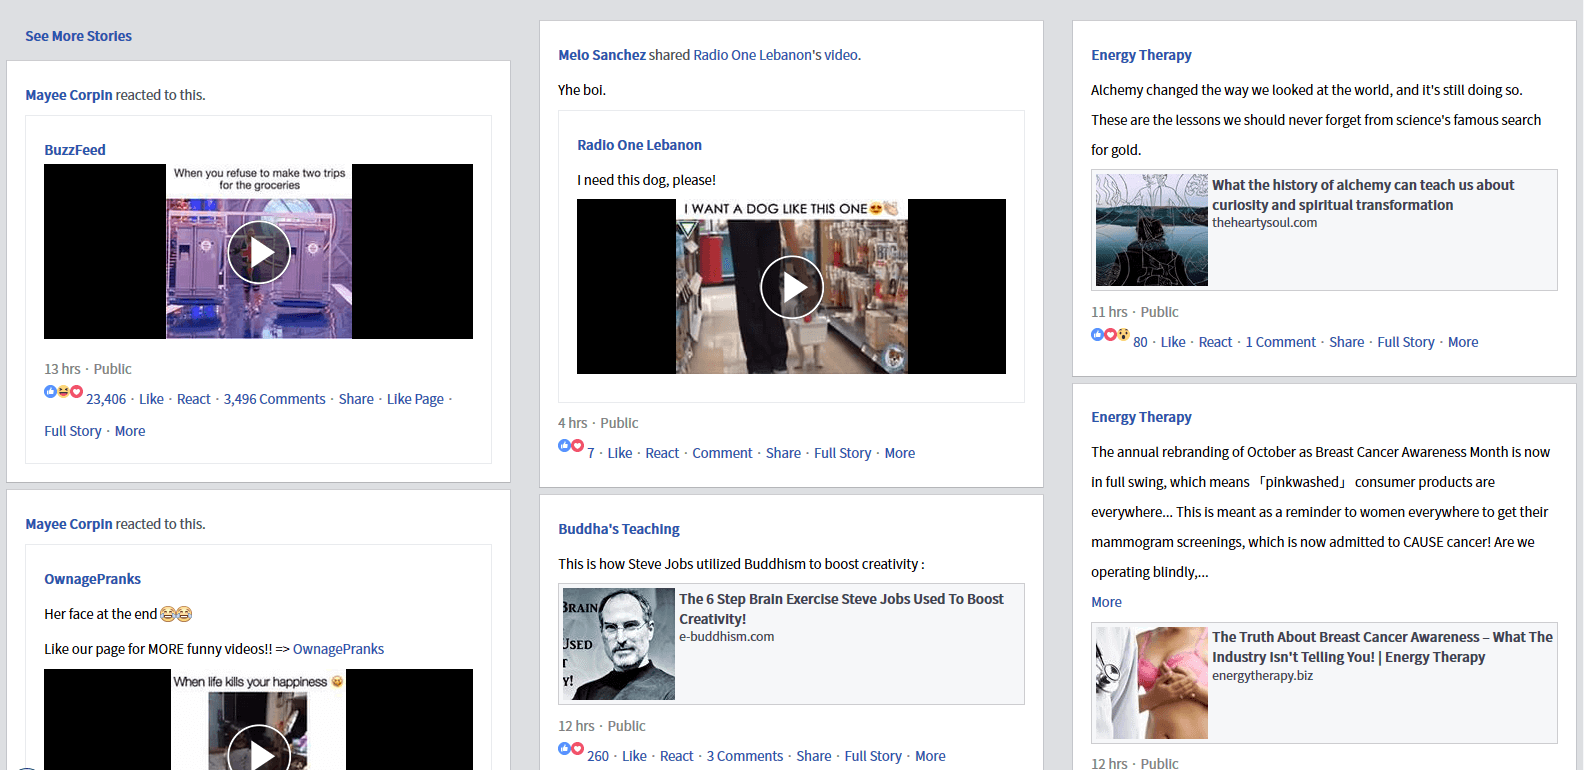Open reaction icons beside the 80 count

[1110, 334]
